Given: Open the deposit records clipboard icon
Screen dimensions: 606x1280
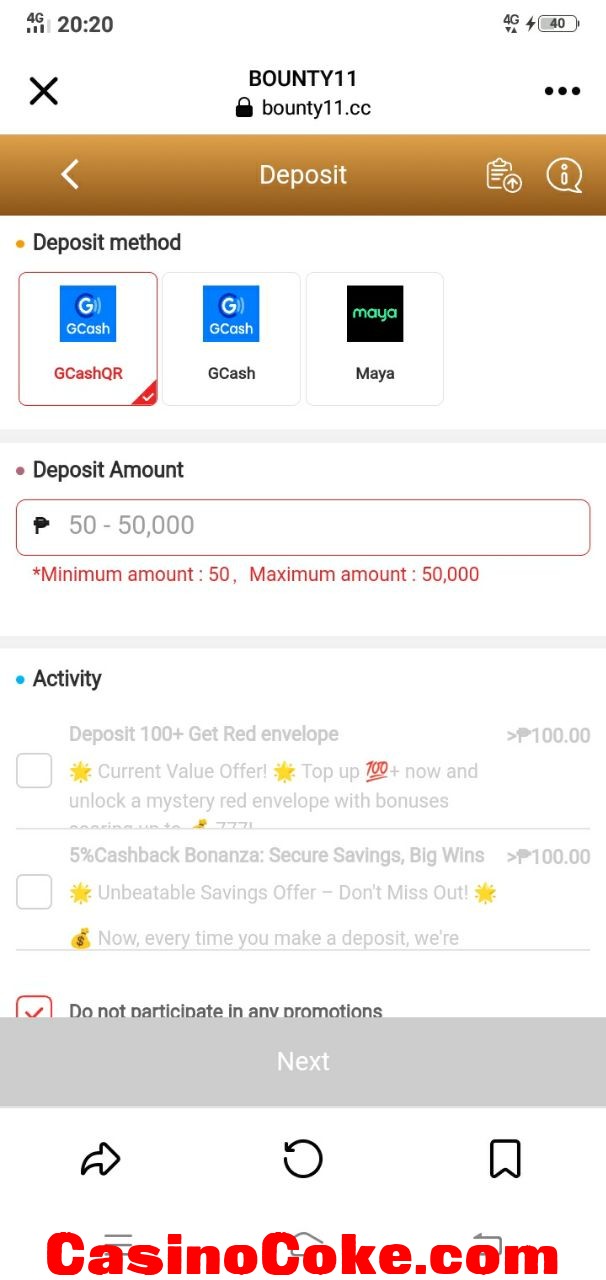Looking at the screenshot, I should coord(504,175).
